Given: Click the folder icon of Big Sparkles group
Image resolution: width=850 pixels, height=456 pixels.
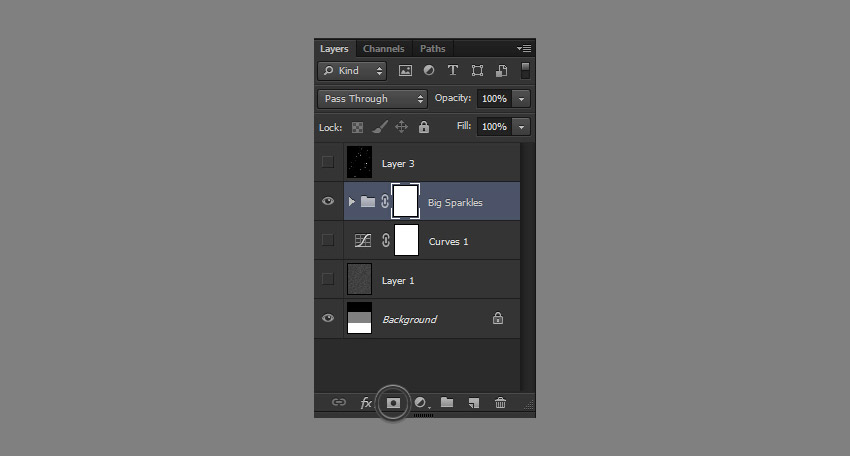Looking at the screenshot, I should 368,202.
